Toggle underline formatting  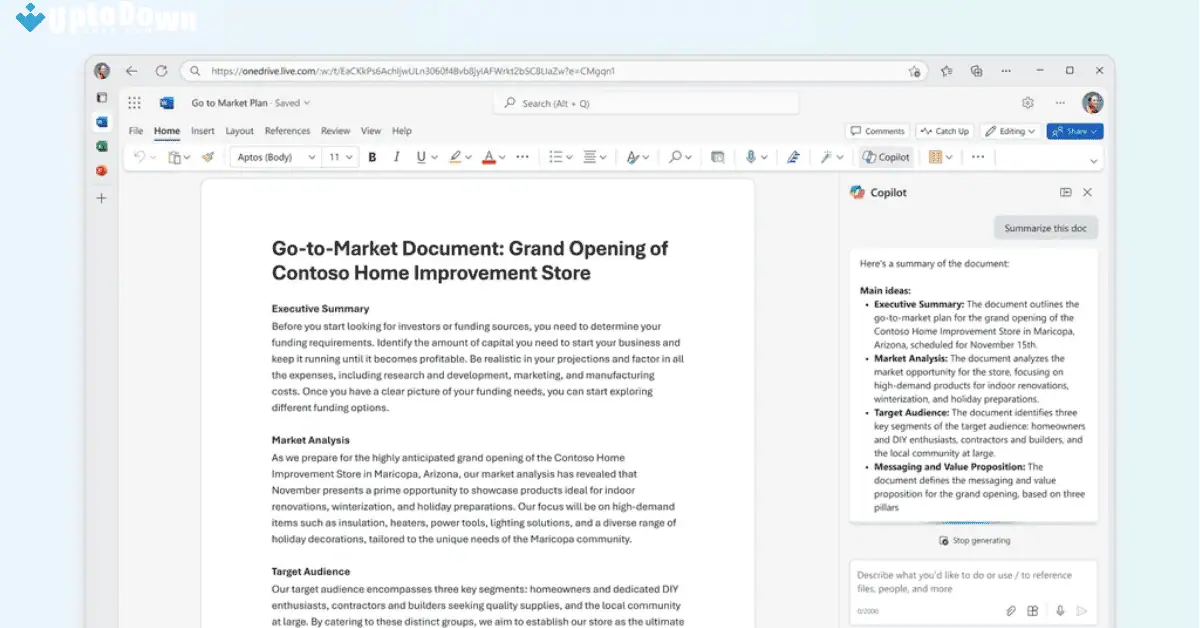tap(419, 157)
